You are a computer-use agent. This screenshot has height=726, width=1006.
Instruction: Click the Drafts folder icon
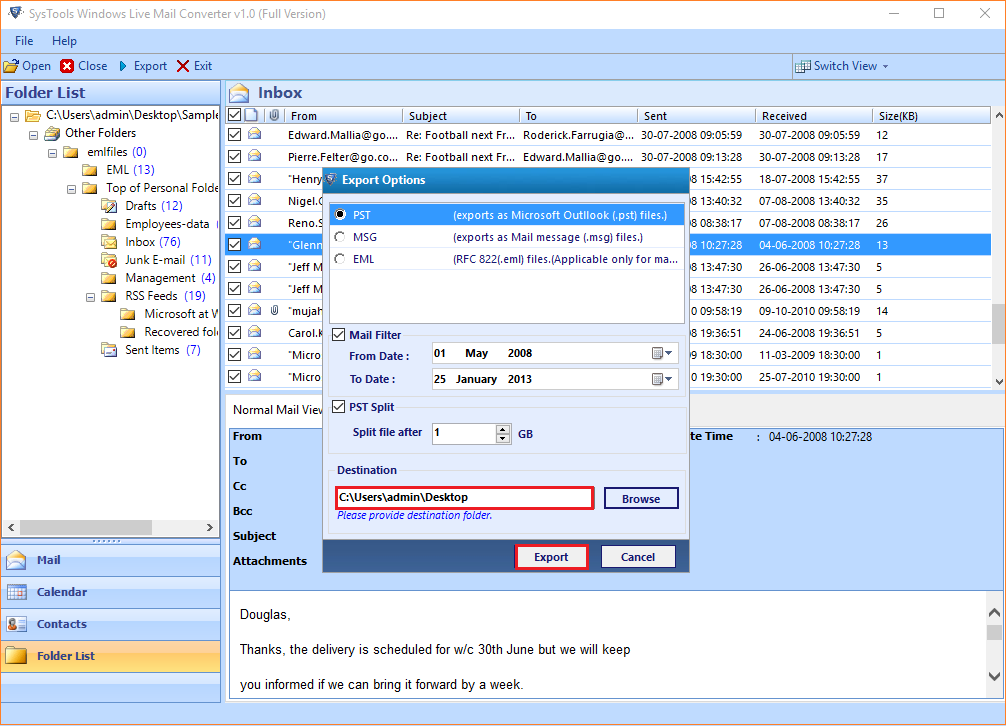(109, 206)
